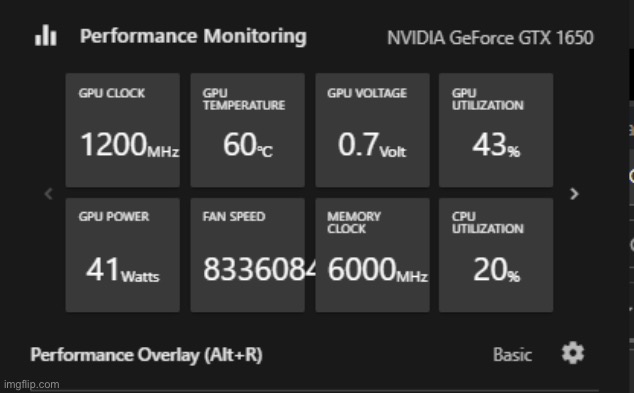The height and width of the screenshot is (393, 634).
Task: Click the Fan Speed tile
Action: (x=247, y=255)
